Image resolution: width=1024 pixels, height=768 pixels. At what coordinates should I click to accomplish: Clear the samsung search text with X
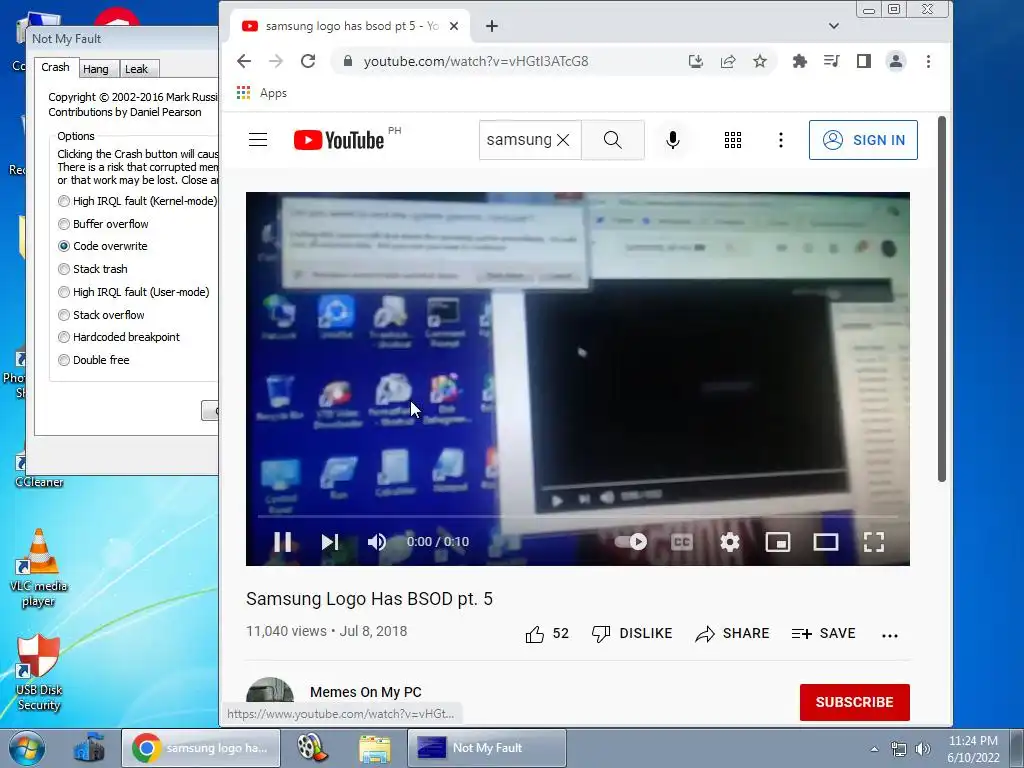(563, 140)
